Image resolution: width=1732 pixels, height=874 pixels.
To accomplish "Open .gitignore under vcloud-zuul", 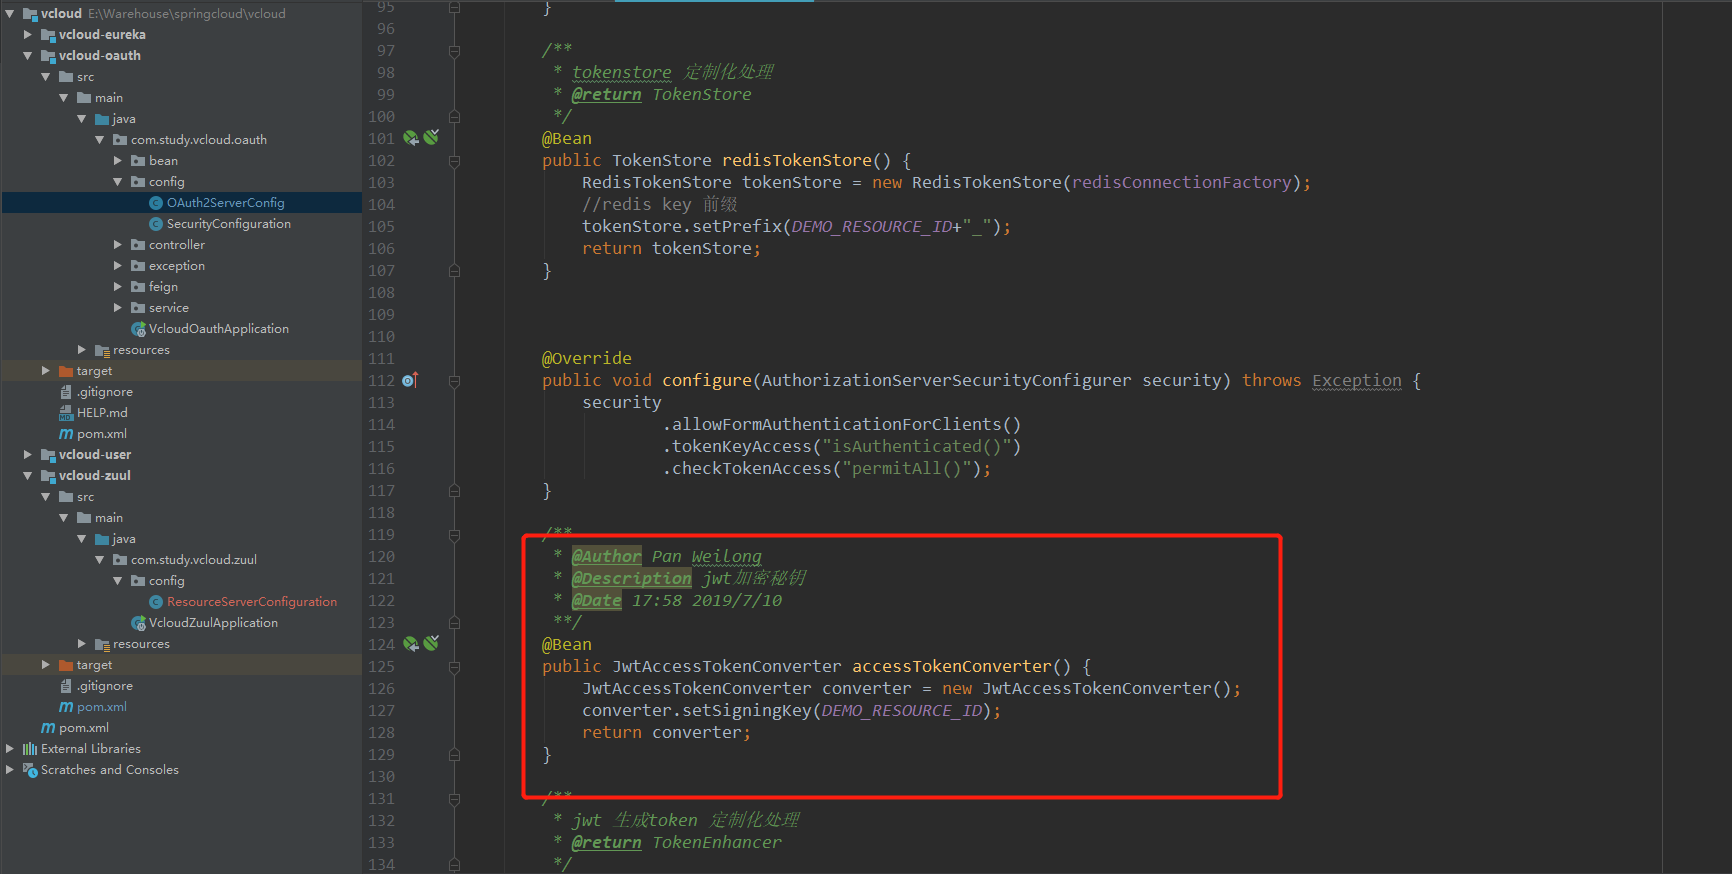I will point(105,686).
